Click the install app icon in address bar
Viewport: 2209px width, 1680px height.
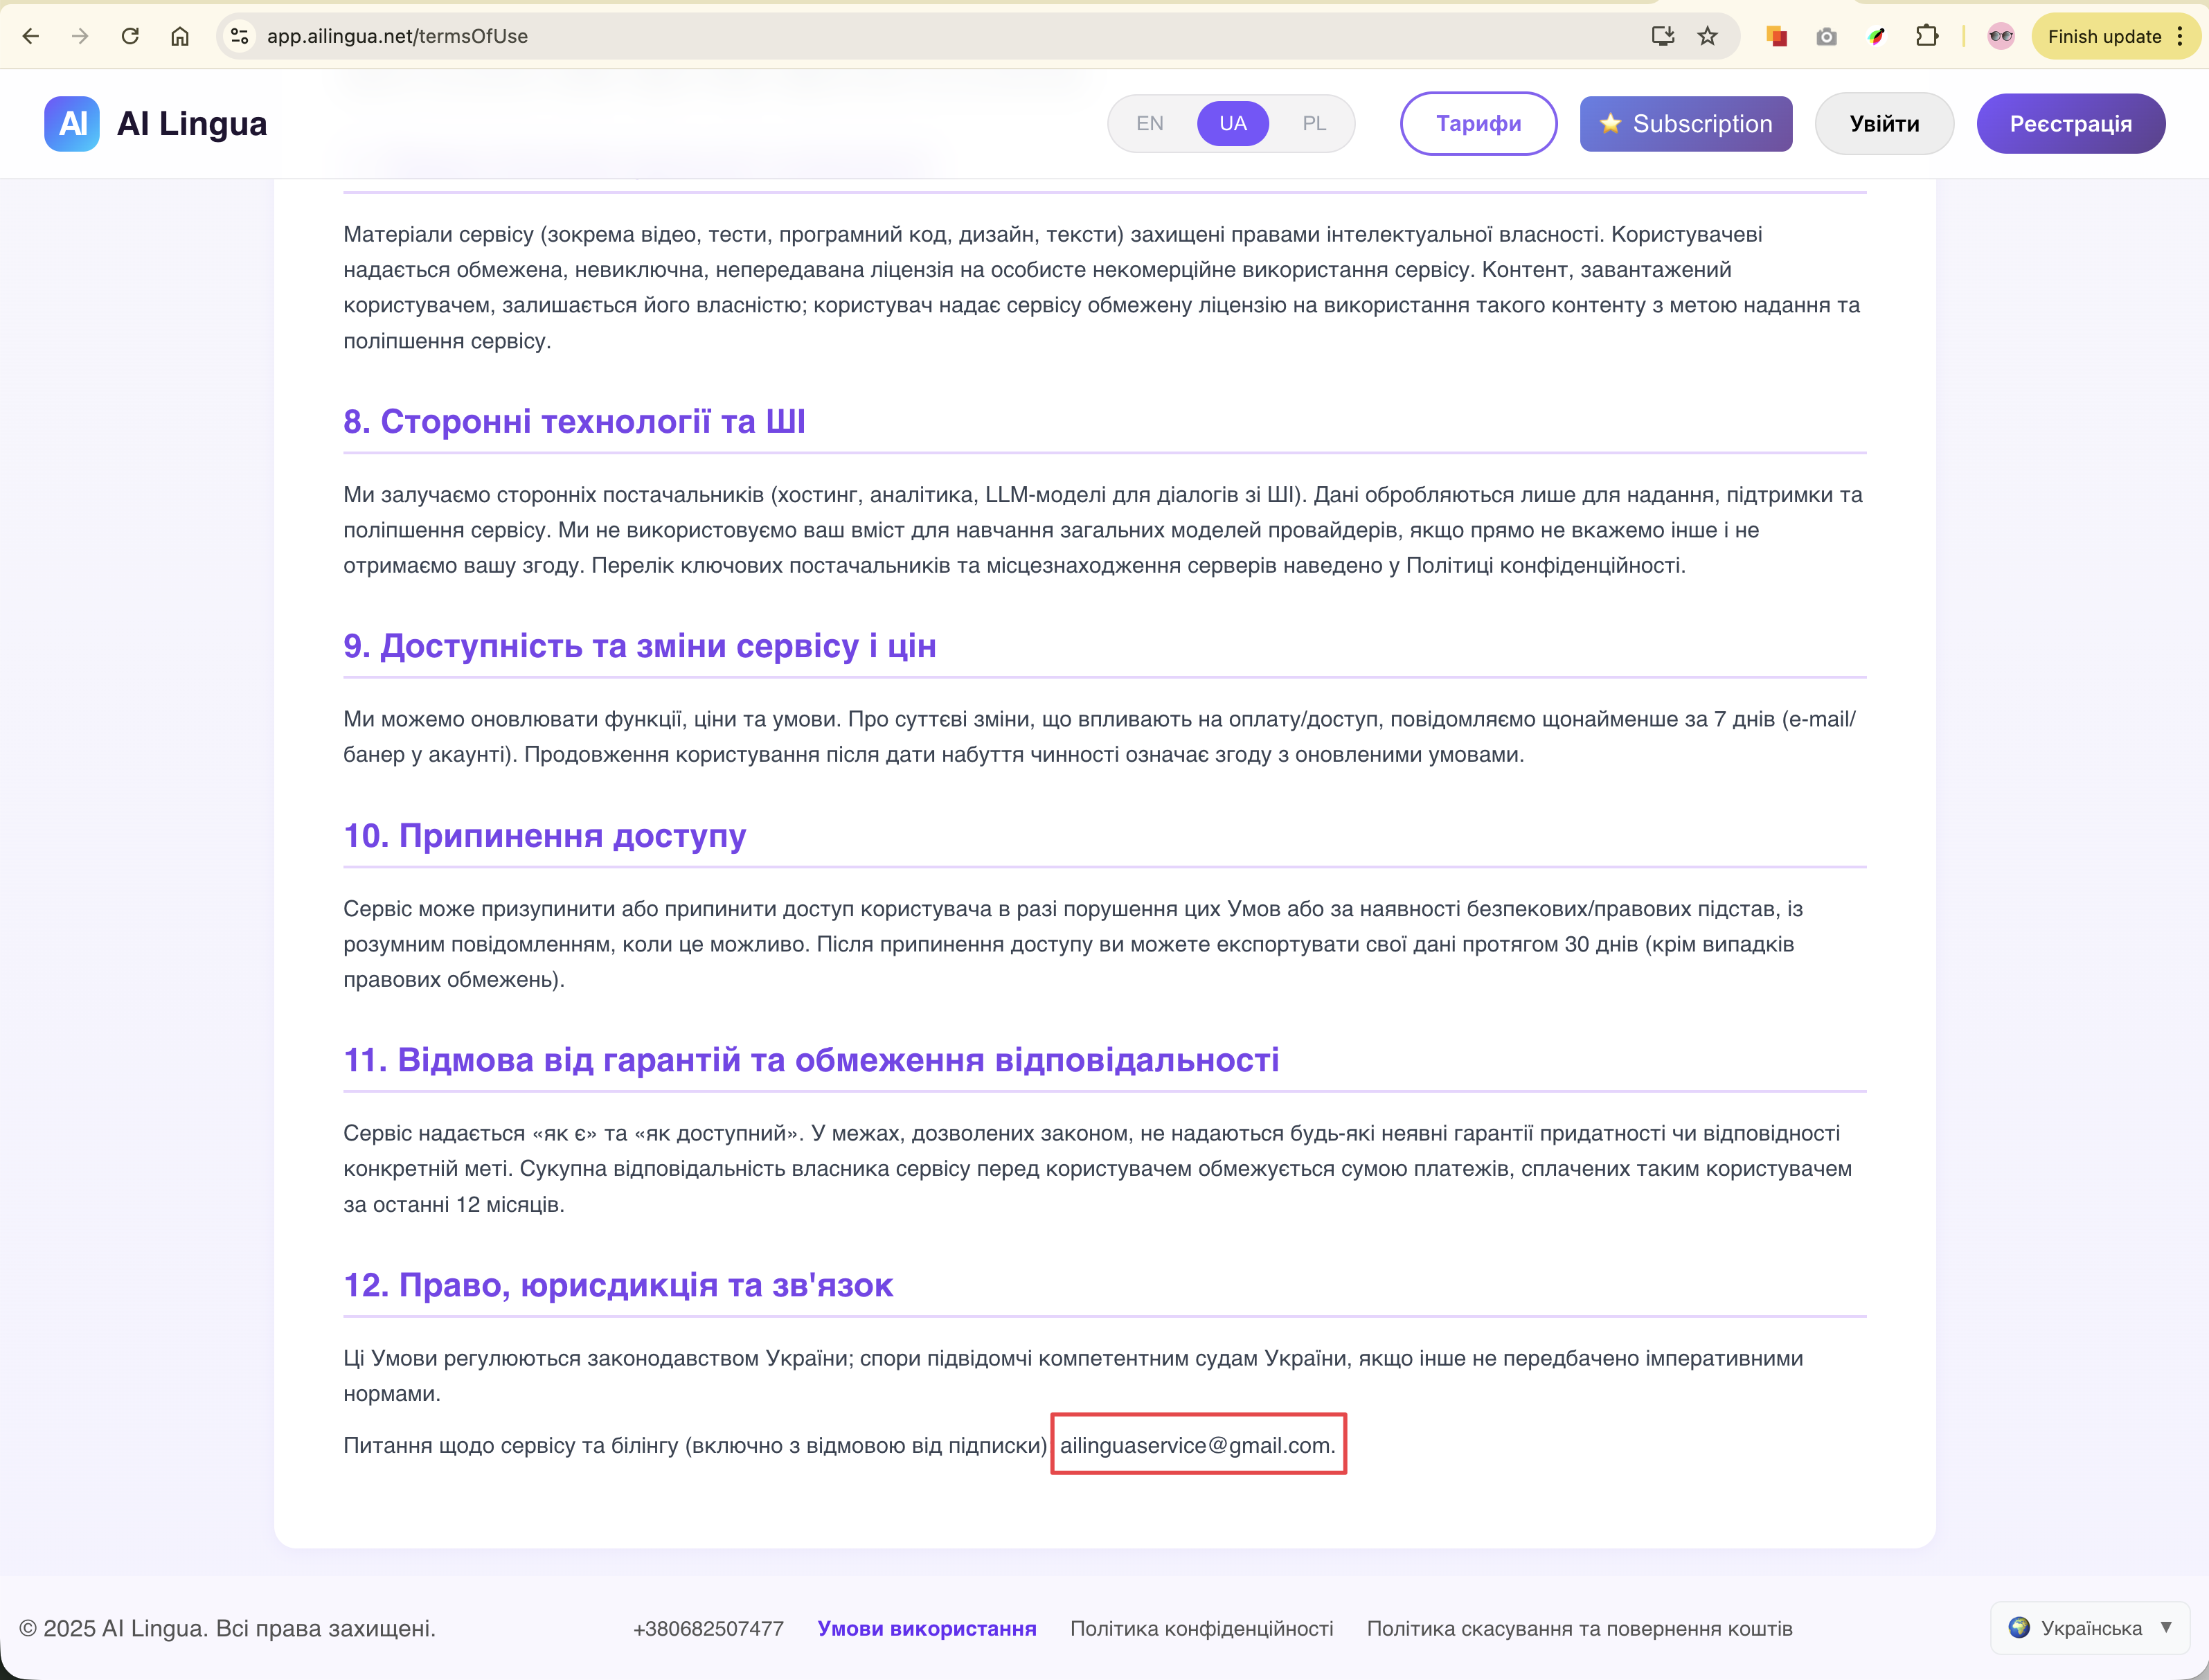tap(1662, 36)
